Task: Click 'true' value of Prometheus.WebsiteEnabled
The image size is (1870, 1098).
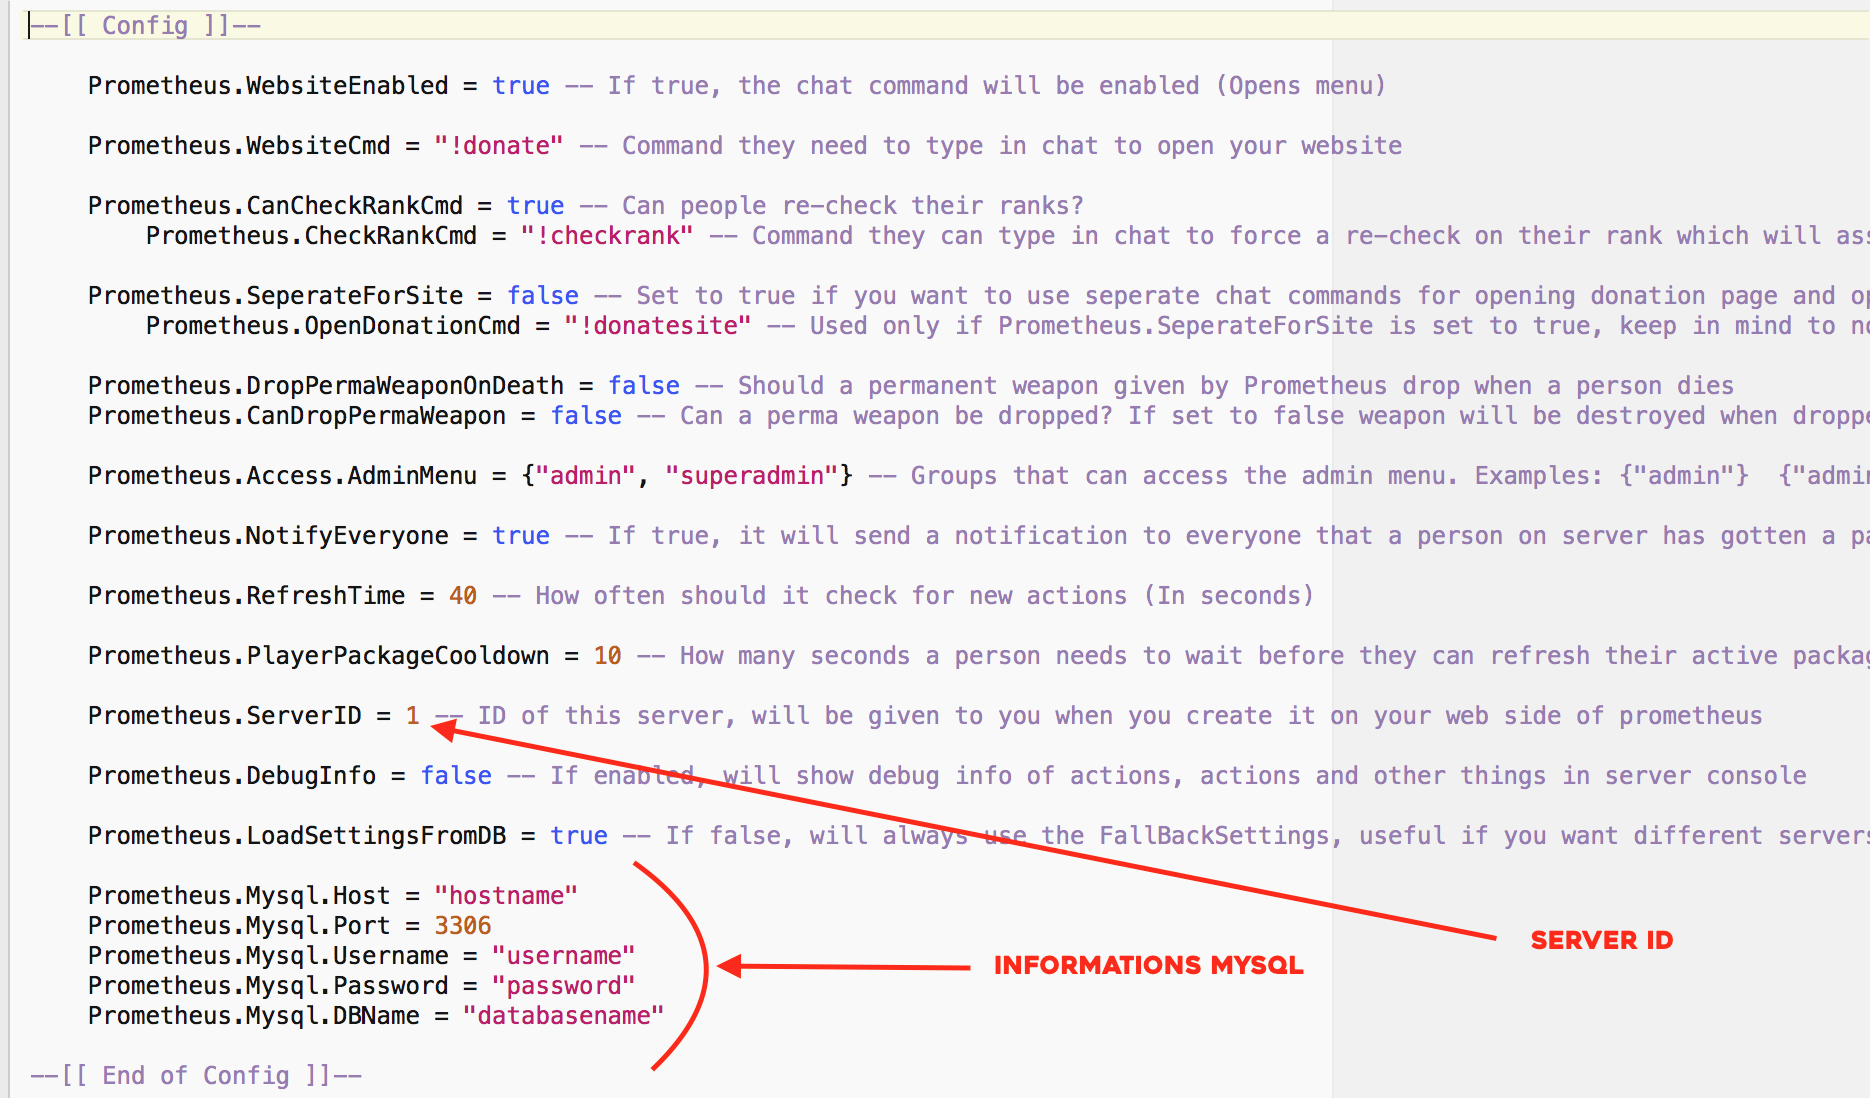Action: [x=521, y=86]
